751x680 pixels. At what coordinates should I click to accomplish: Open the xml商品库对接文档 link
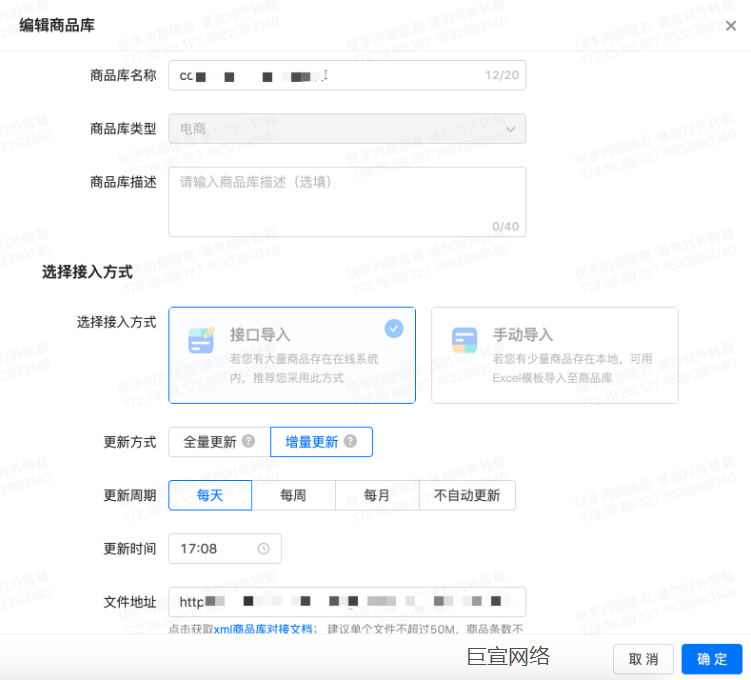[262, 629]
